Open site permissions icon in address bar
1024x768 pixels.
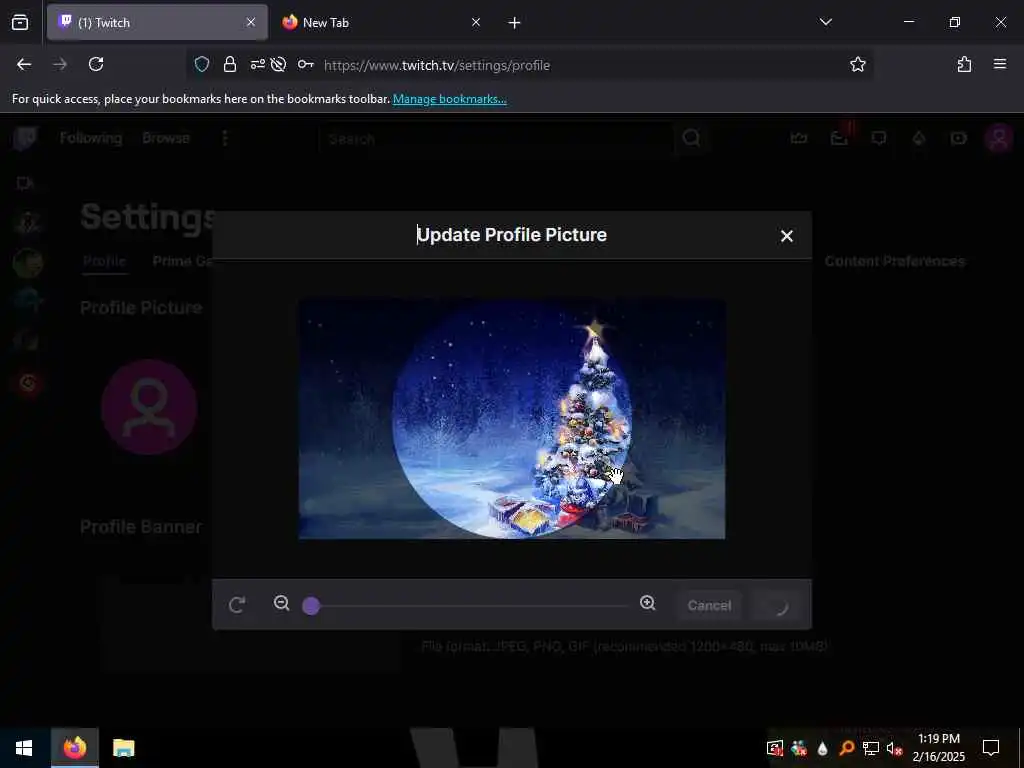coord(257,64)
